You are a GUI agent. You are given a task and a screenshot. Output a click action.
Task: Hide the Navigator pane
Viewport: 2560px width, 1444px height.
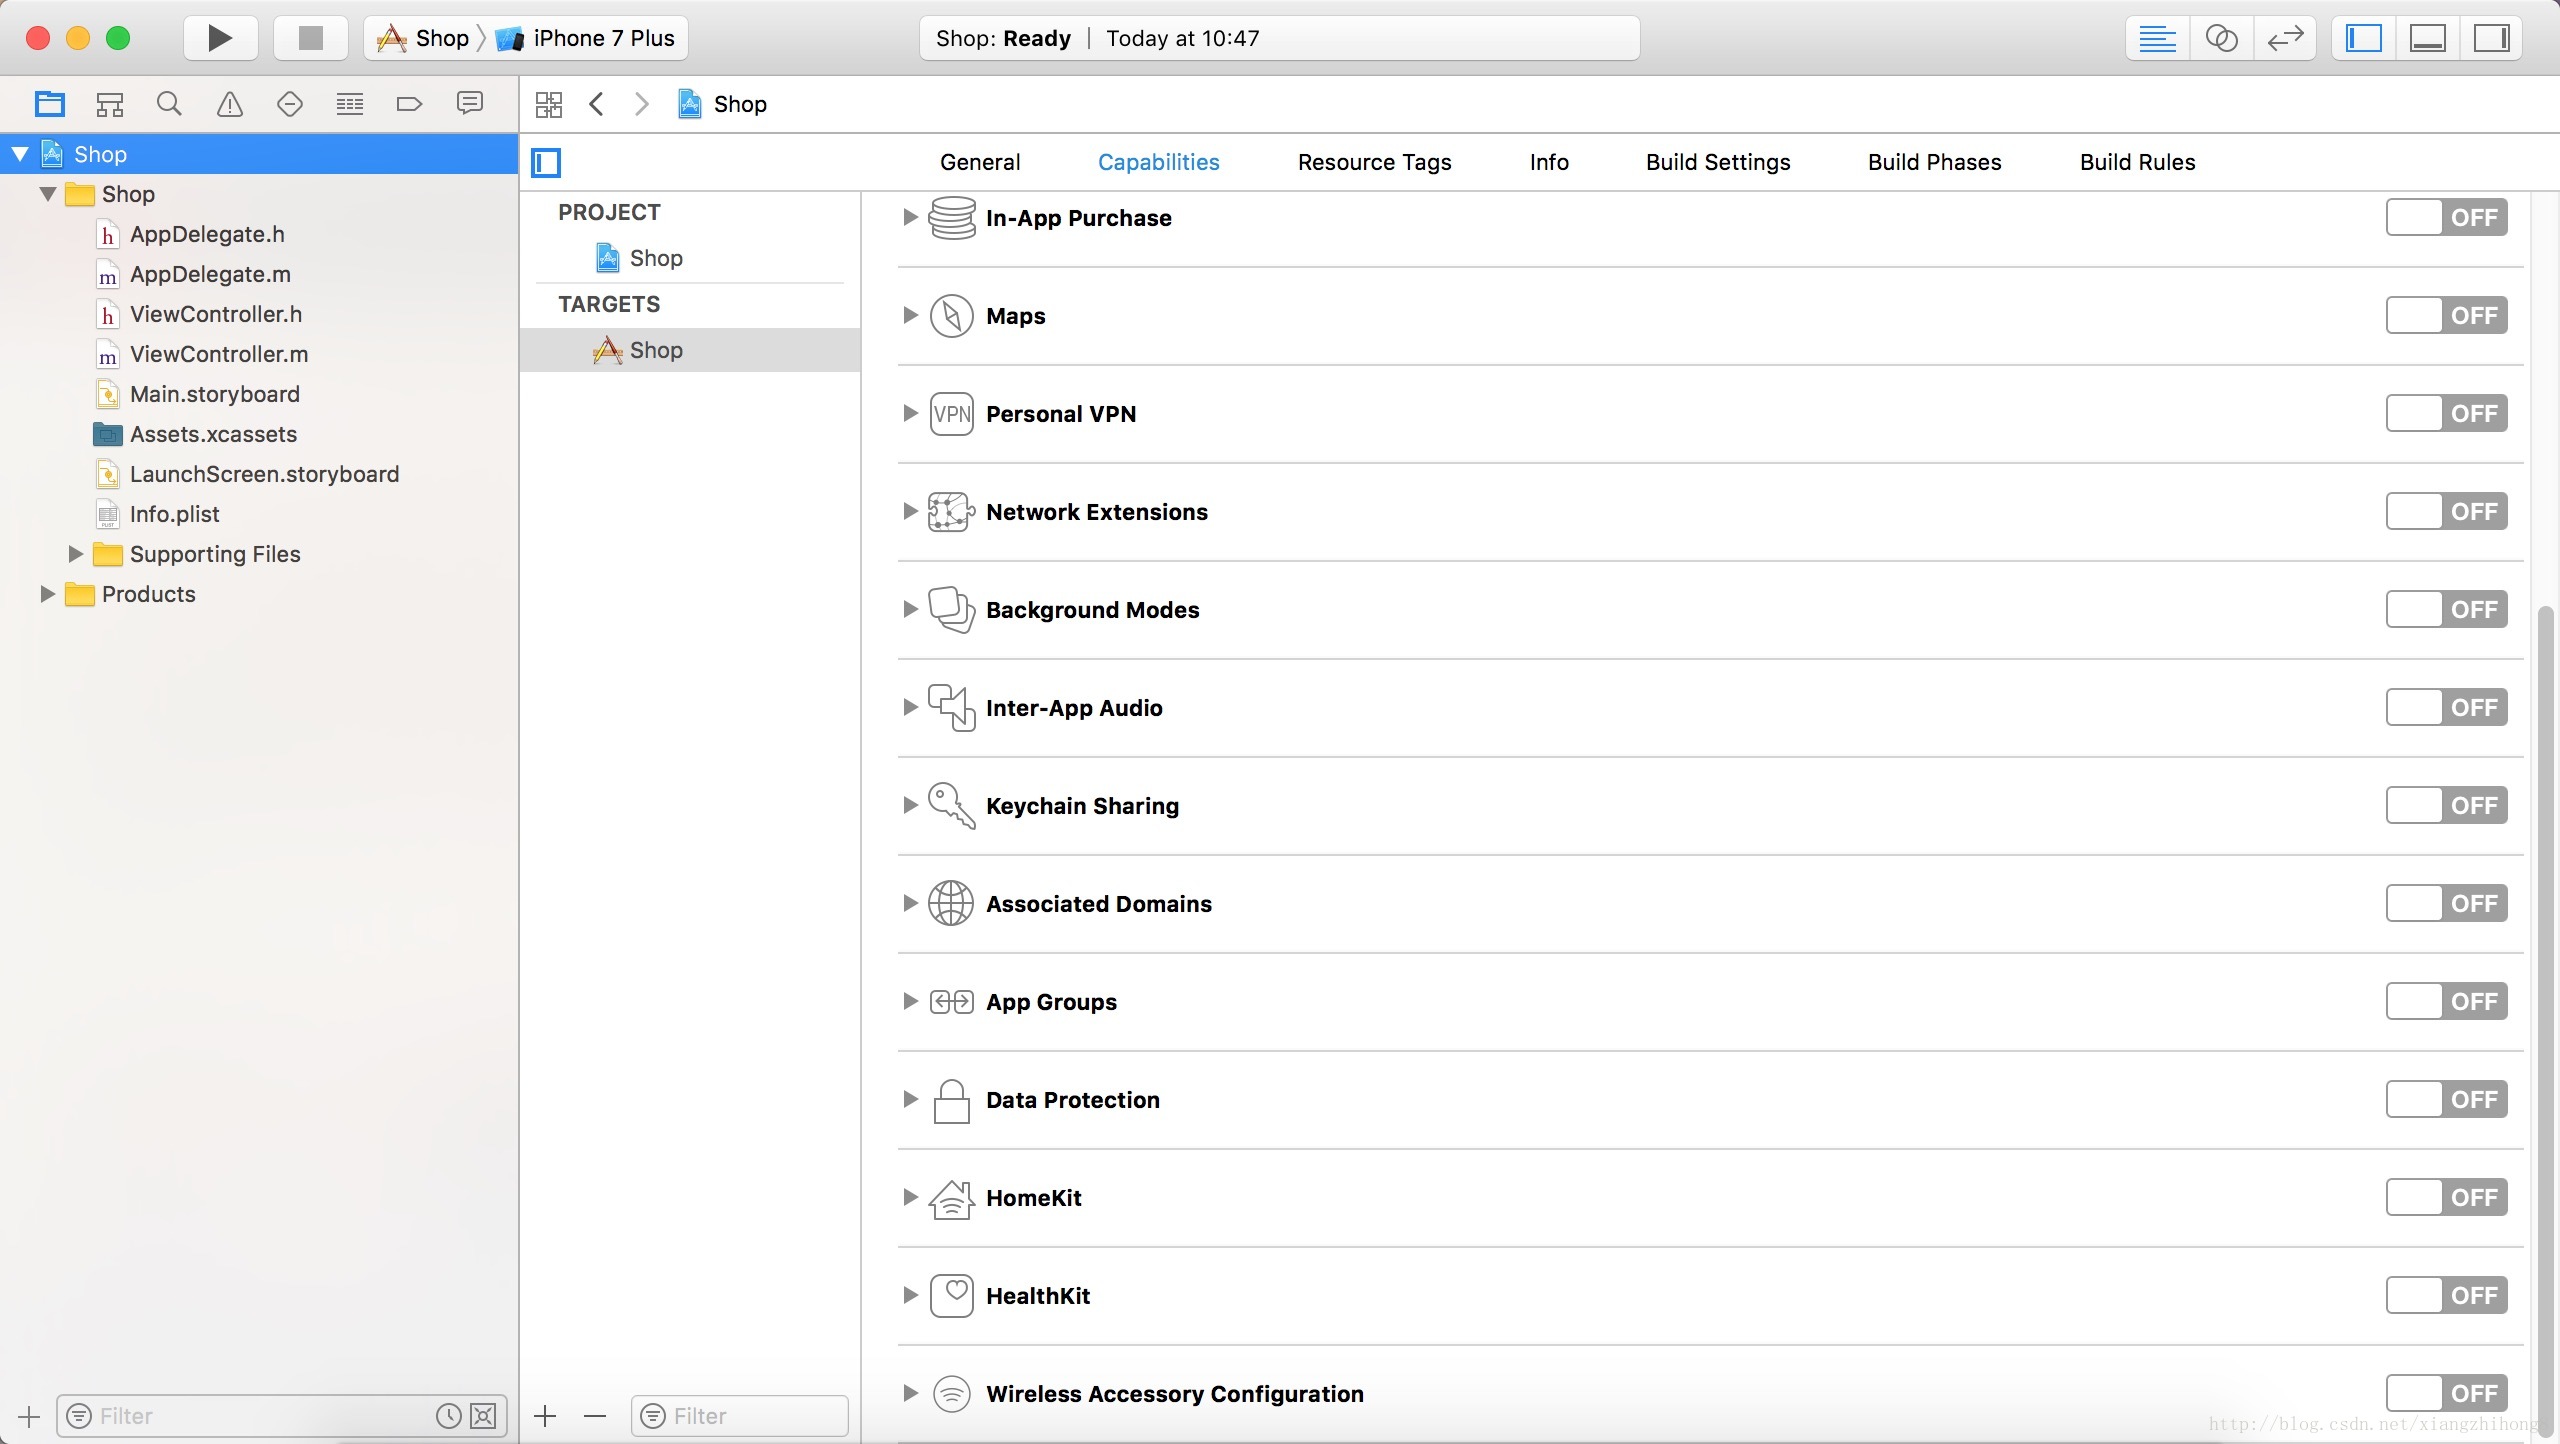2364,38
